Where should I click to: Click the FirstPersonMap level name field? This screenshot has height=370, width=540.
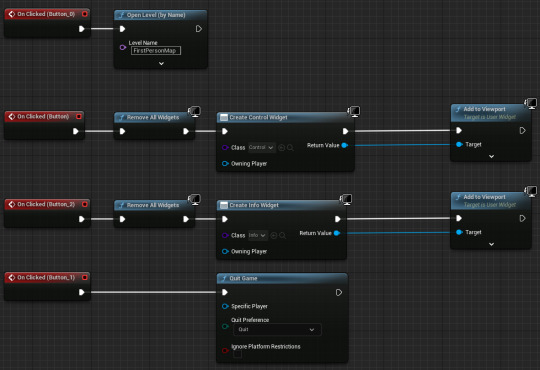[156, 51]
